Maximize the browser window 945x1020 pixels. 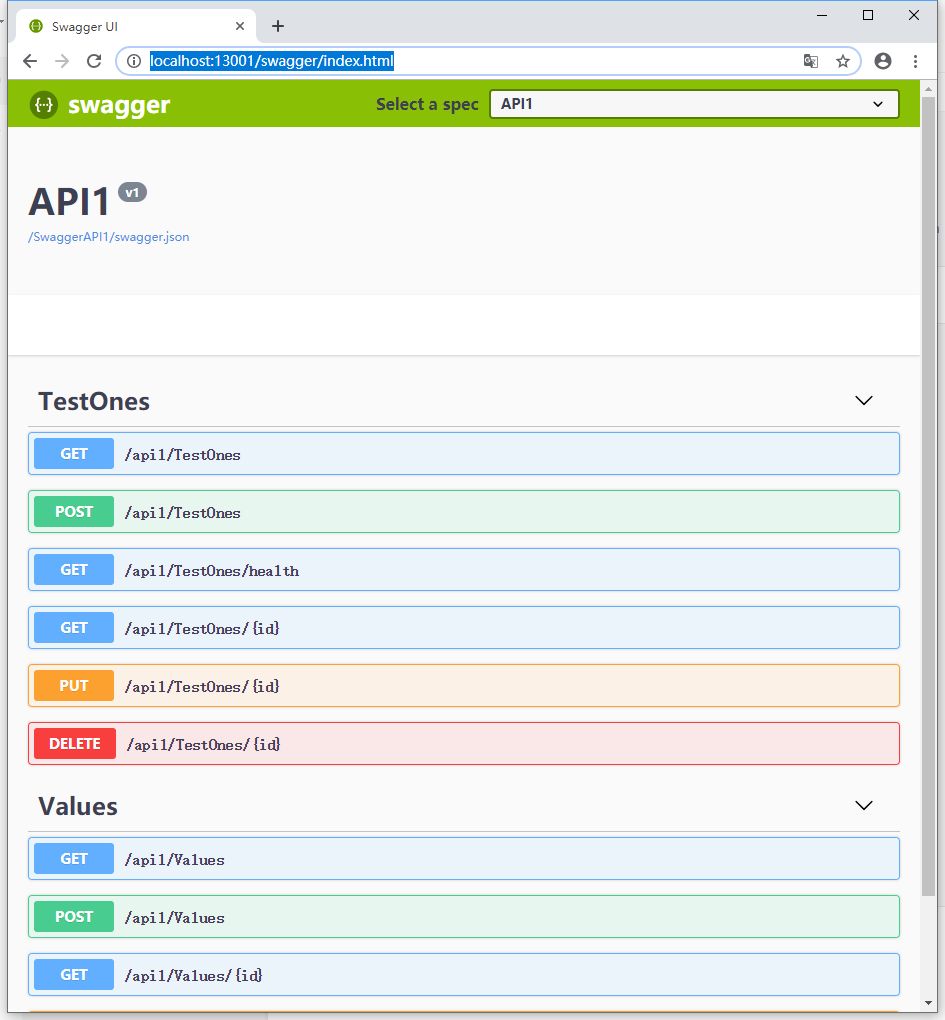pyautogui.click(x=868, y=15)
